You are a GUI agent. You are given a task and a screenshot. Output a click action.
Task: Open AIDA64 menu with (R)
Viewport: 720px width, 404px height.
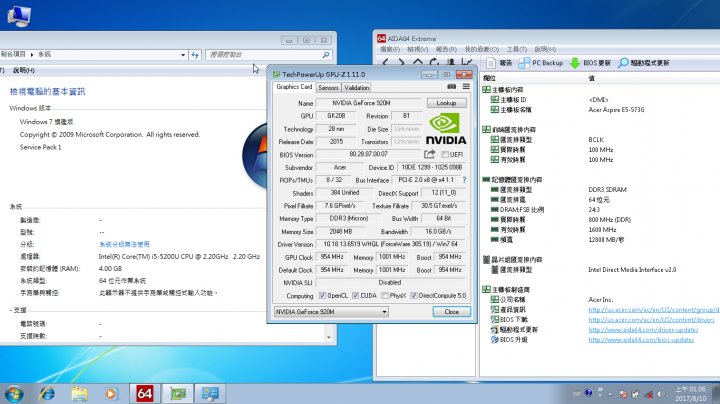tap(446, 49)
